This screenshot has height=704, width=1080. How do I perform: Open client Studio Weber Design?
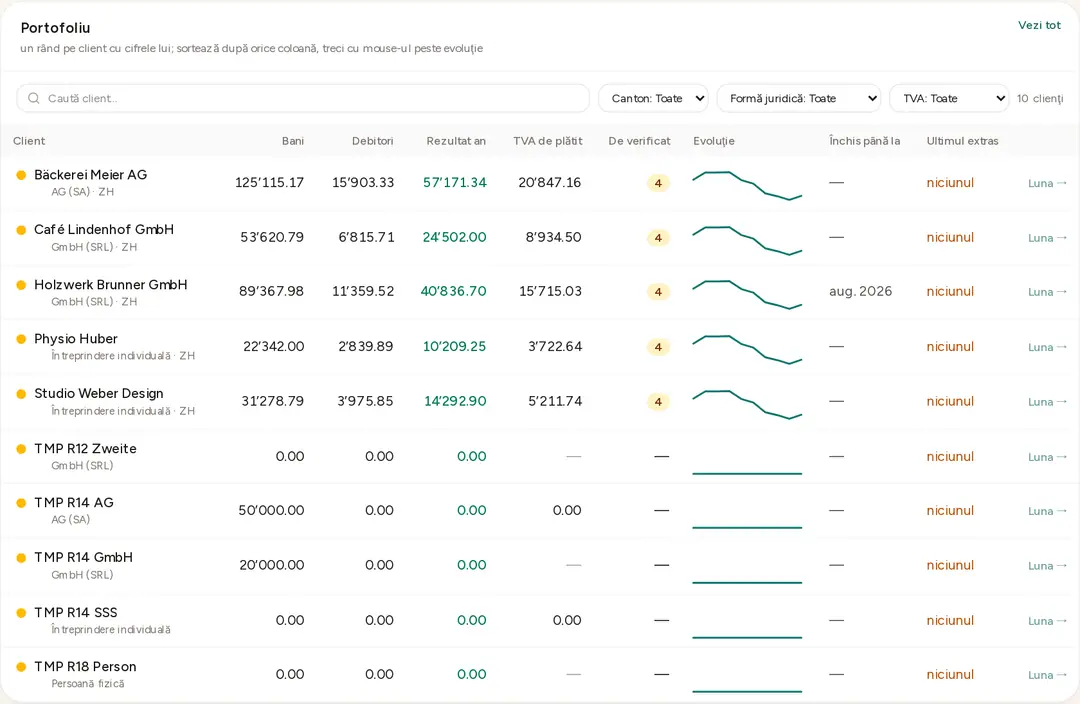click(x=99, y=393)
